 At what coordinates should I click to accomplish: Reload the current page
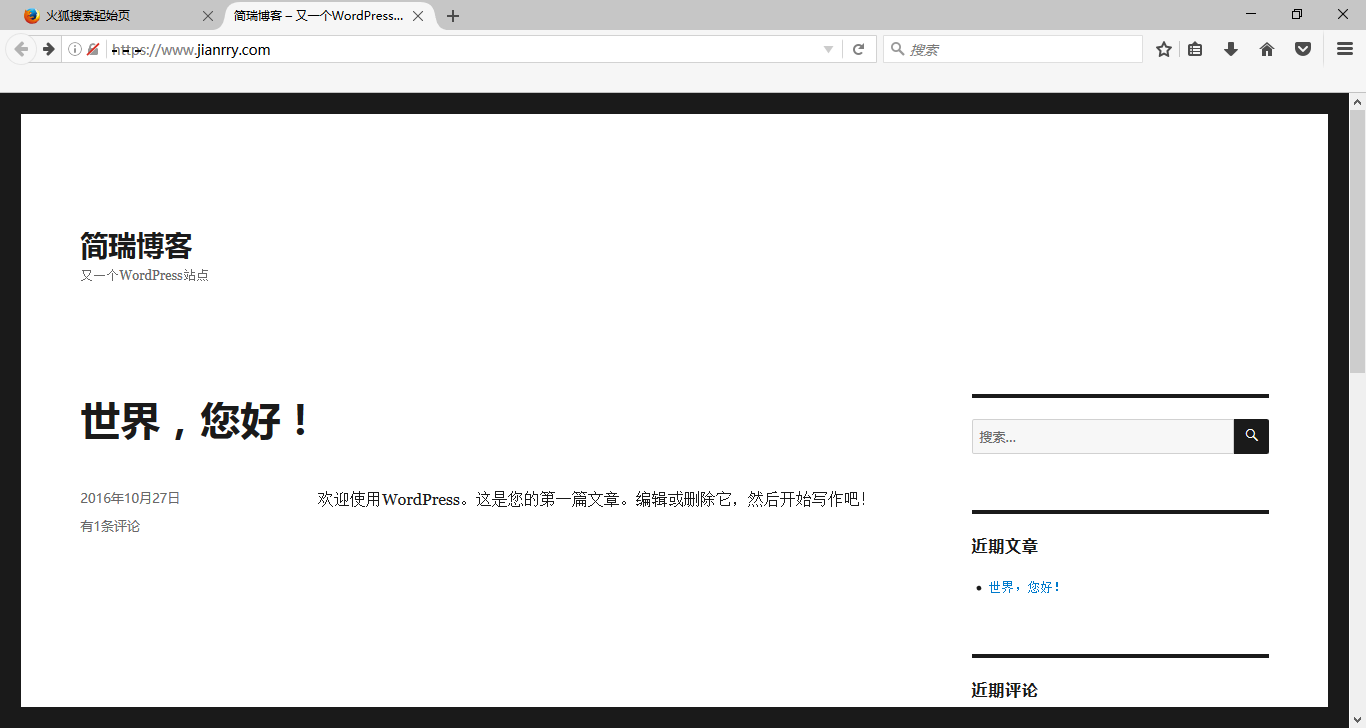858,49
